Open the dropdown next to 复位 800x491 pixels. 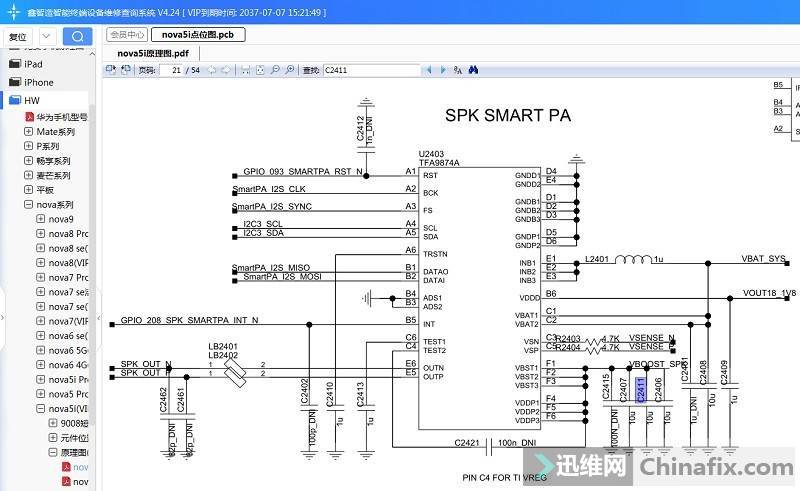47,37
